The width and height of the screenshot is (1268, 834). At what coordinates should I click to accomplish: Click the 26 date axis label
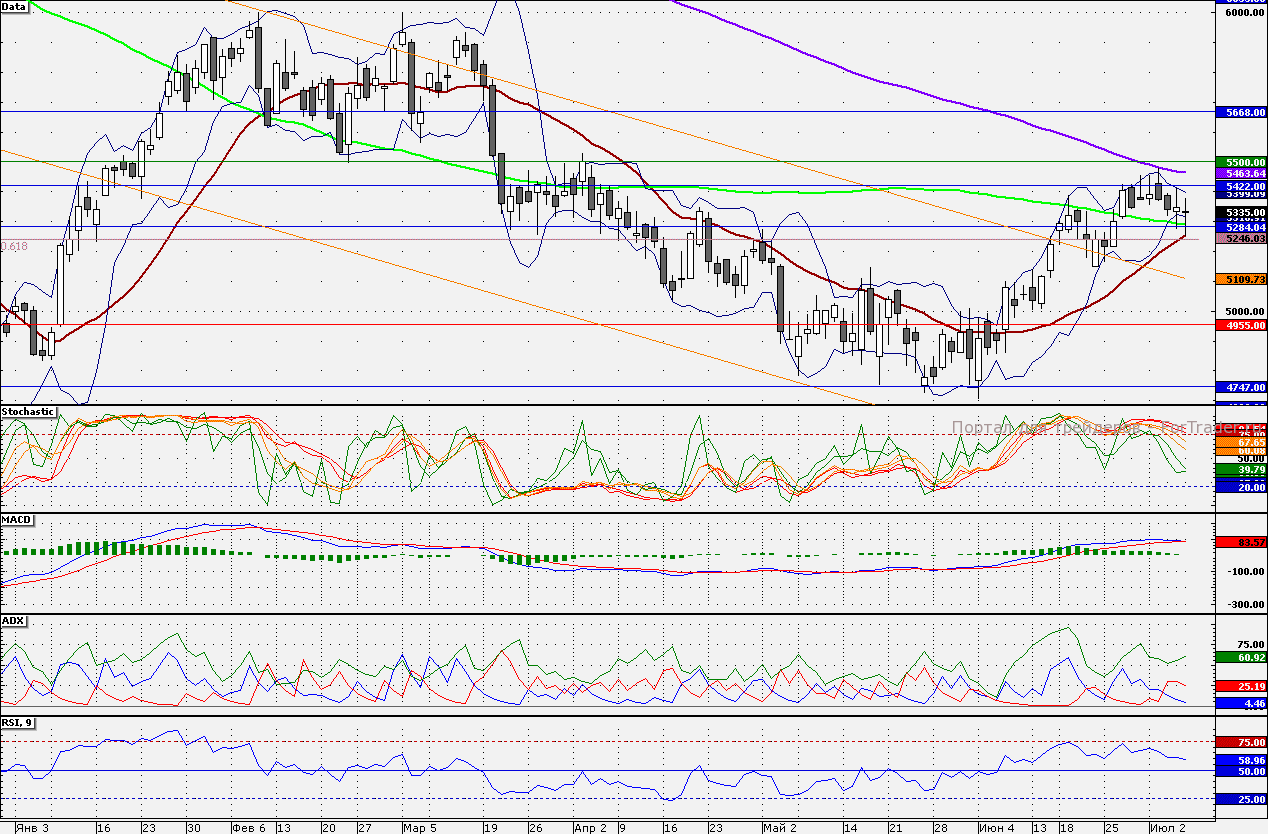pyautogui.click(x=535, y=828)
